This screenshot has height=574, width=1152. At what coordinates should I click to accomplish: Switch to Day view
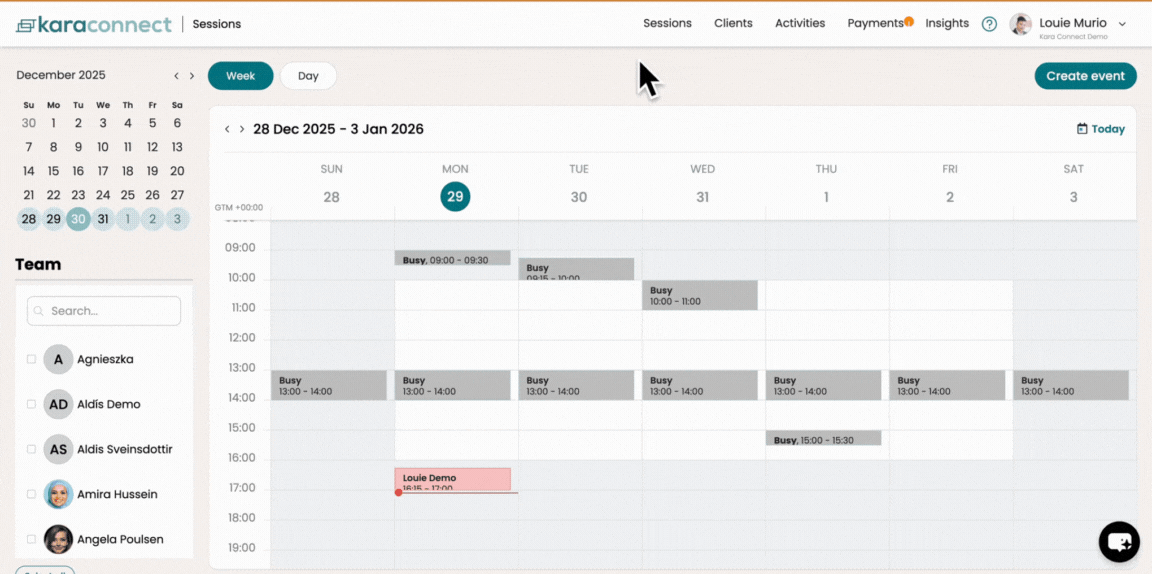pos(308,76)
